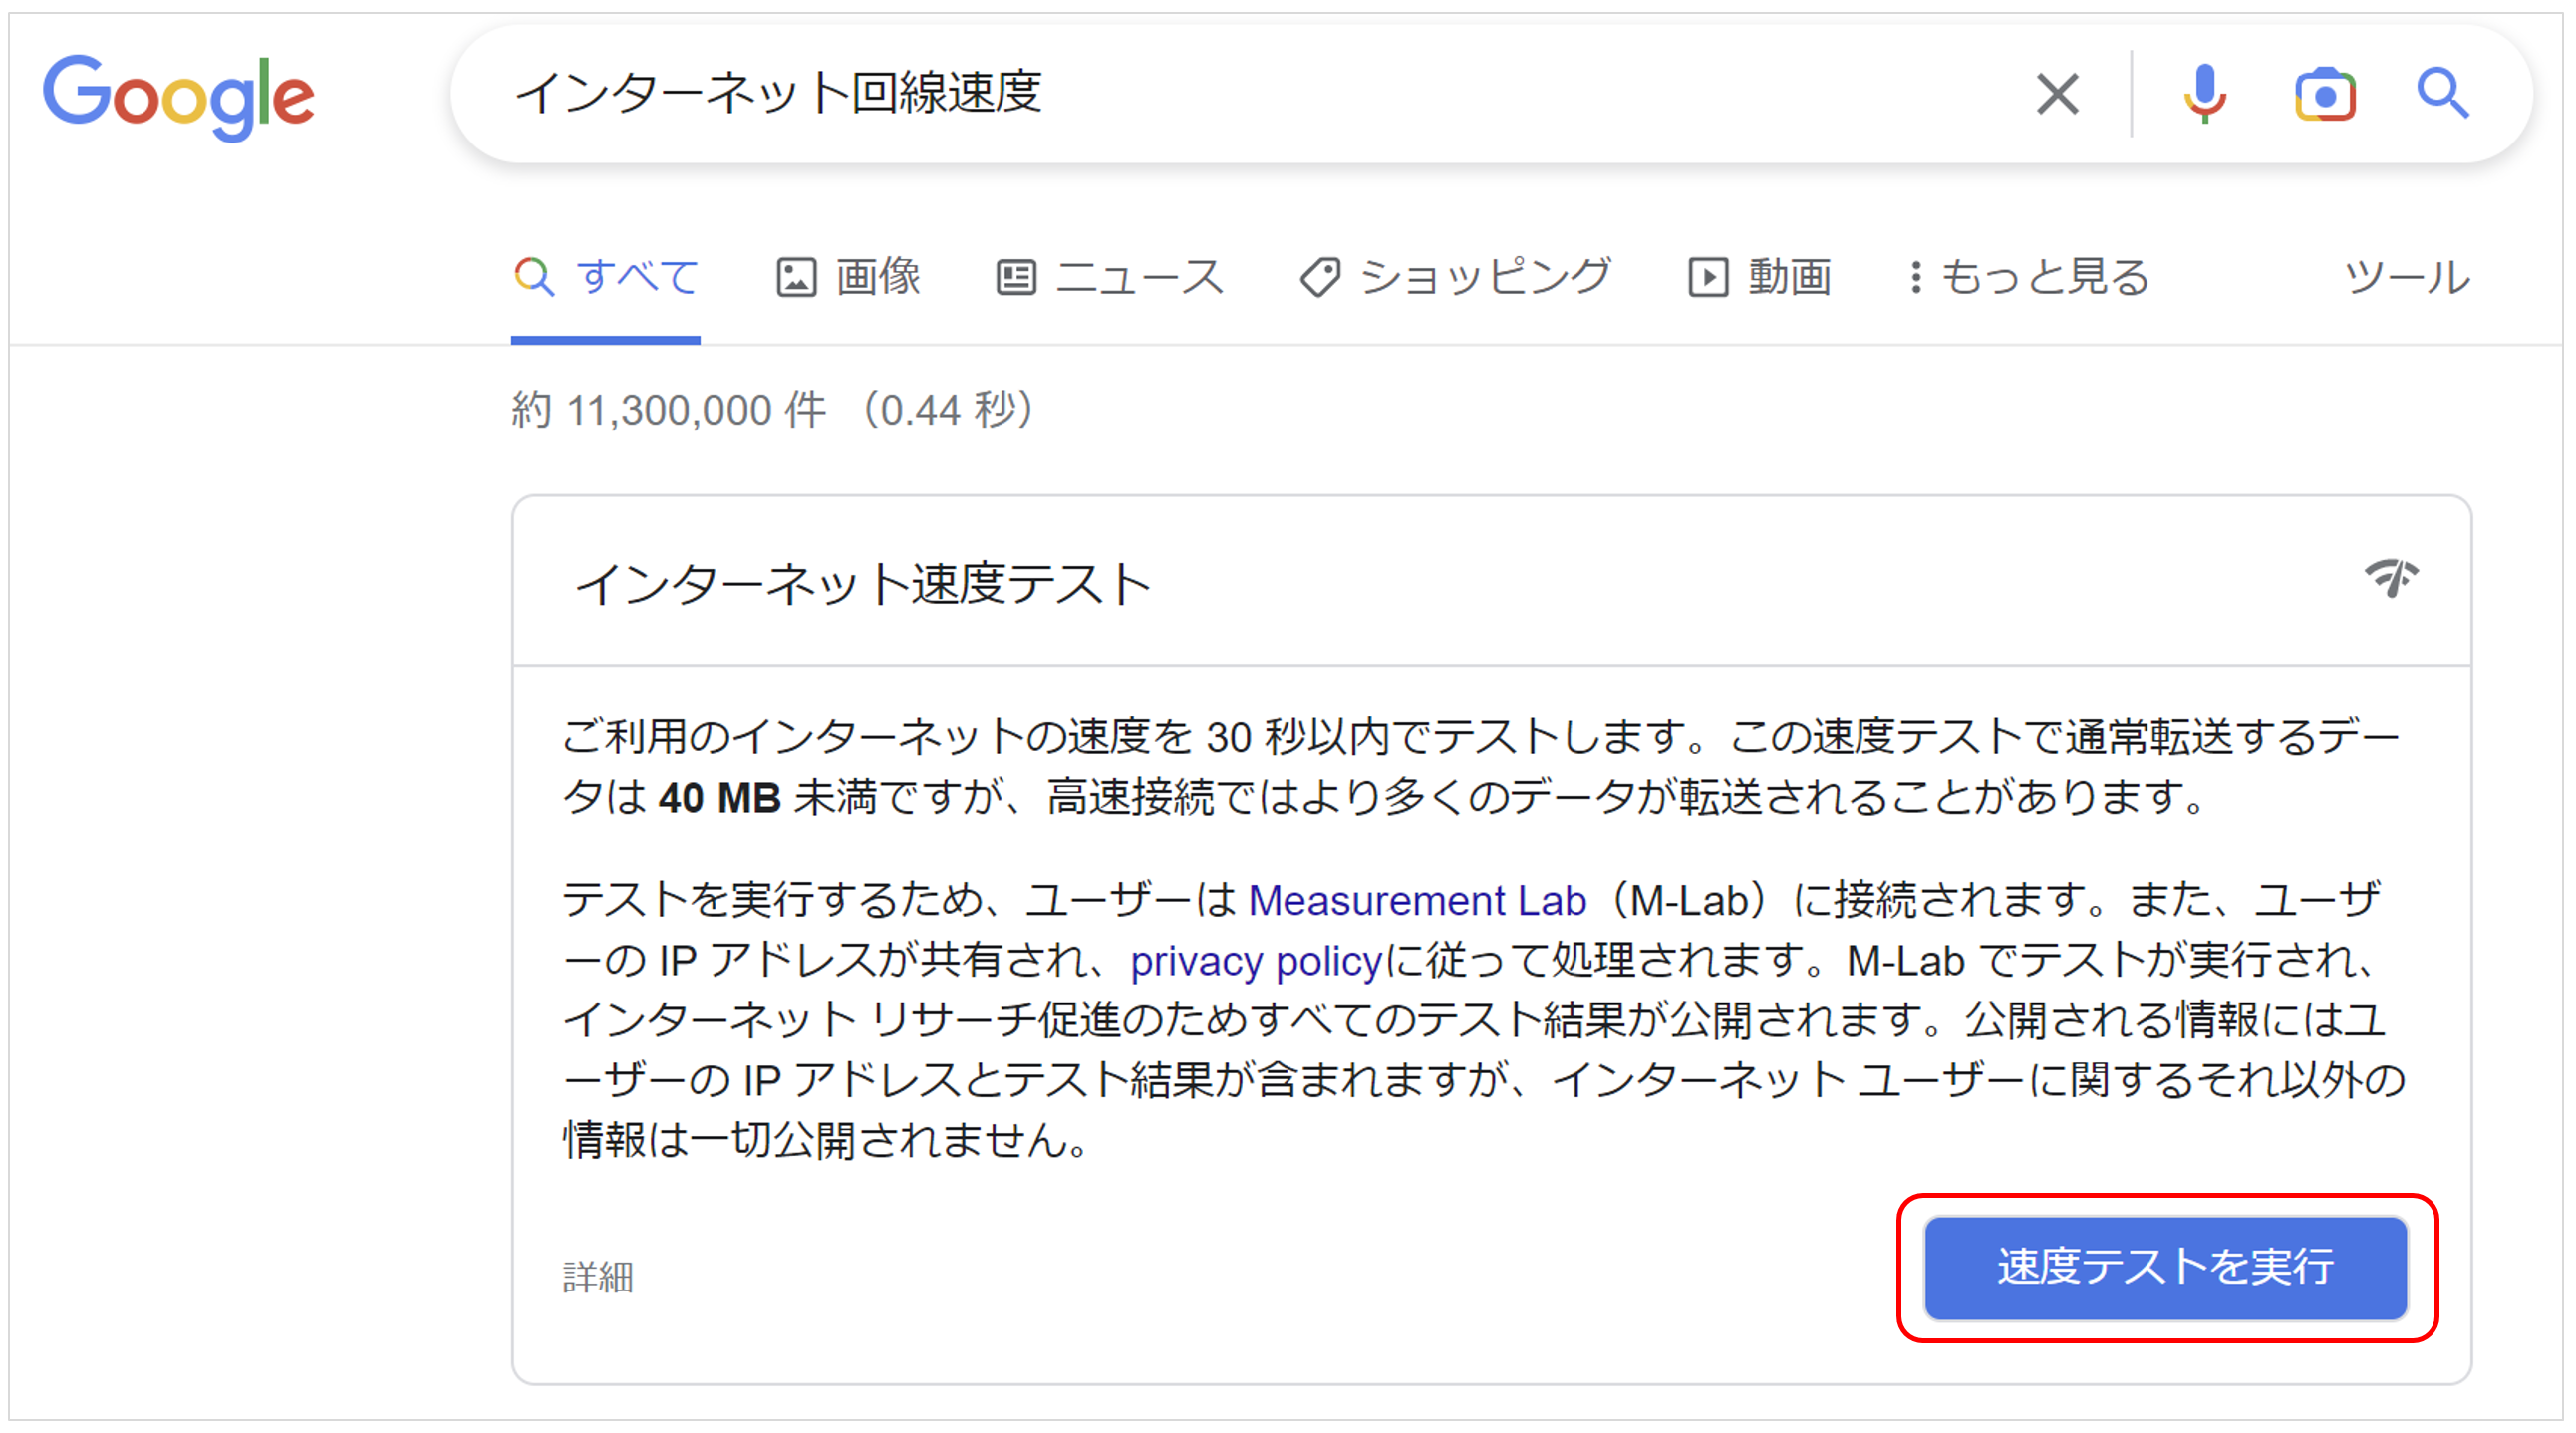
Task: Open the ニュース tab
Action: point(1140,277)
